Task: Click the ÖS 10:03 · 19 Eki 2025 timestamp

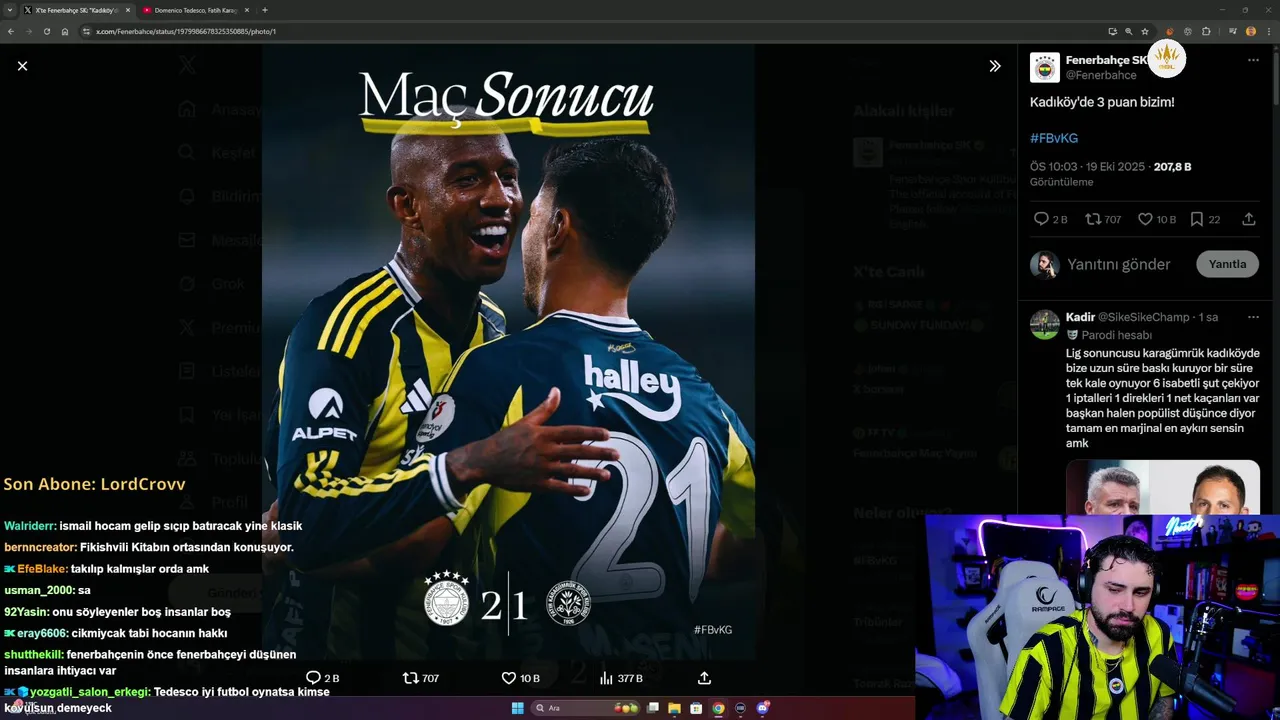Action: pyautogui.click(x=1088, y=167)
